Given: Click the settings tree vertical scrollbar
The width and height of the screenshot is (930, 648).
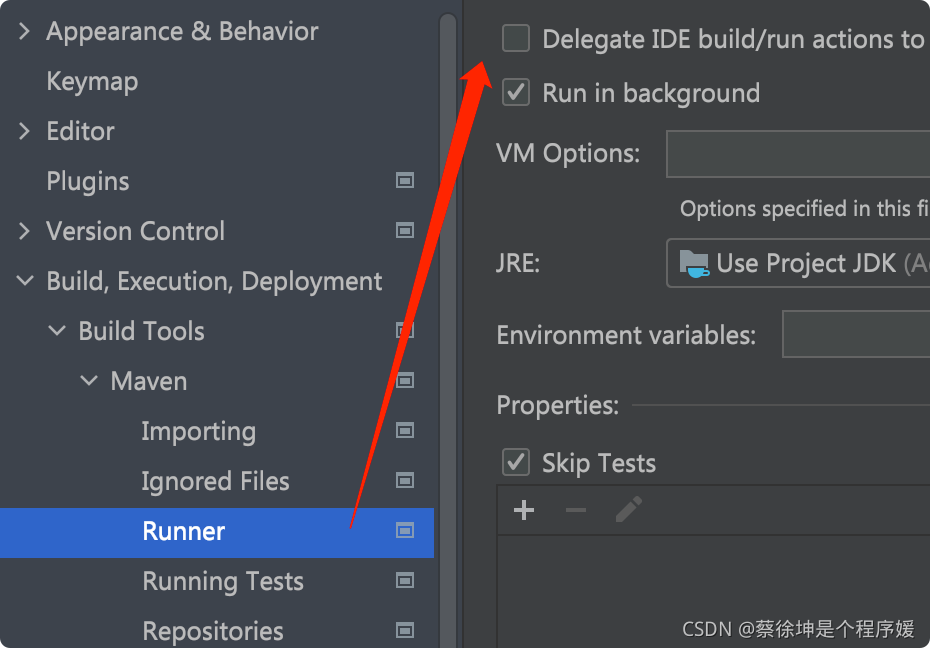Looking at the screenshot, I should click(x=448, y=330).
